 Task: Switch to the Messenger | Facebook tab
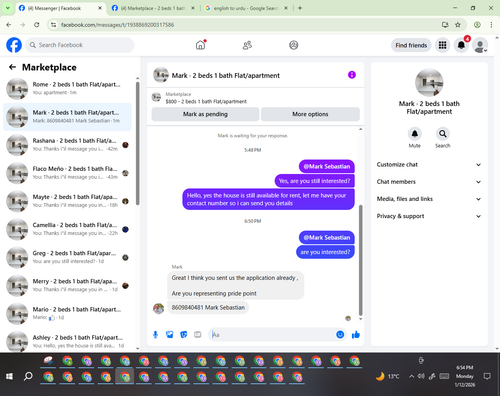60,8
